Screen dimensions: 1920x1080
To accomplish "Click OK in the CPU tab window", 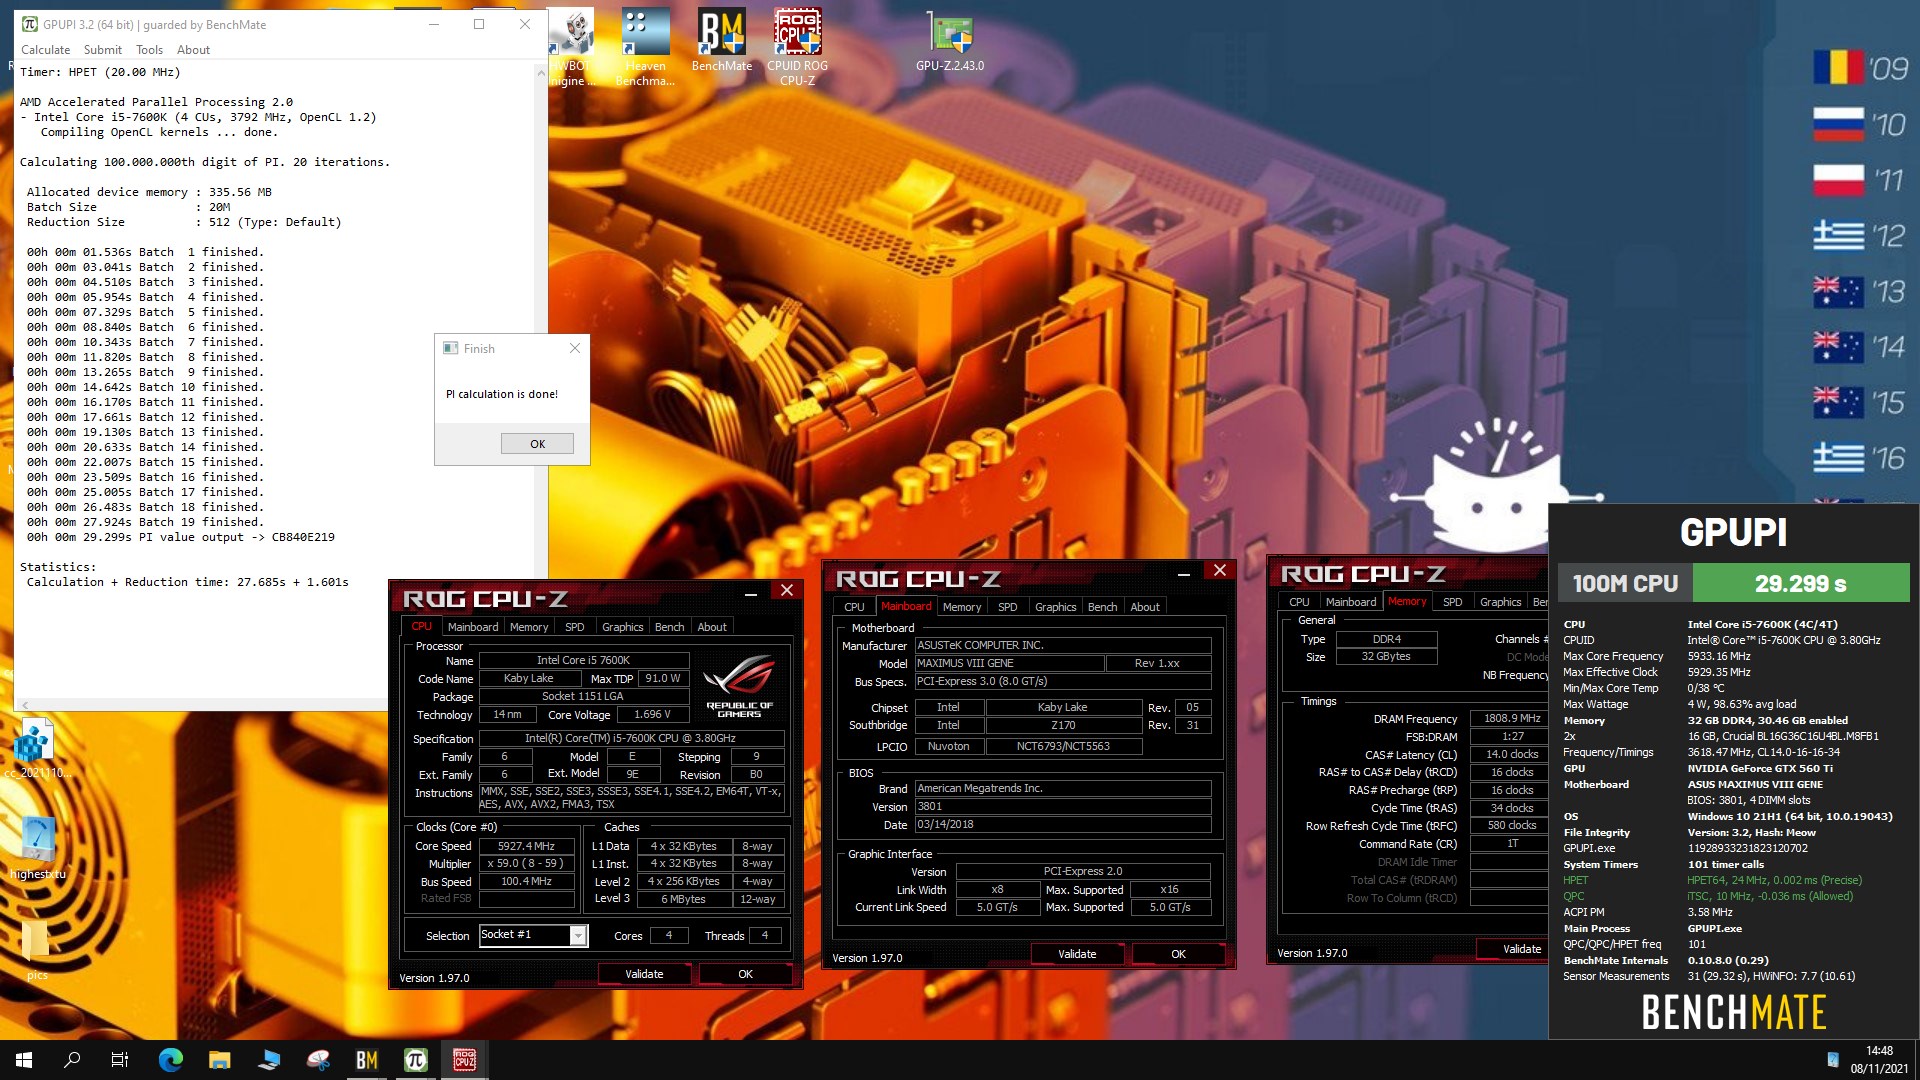I will (745, 974).
